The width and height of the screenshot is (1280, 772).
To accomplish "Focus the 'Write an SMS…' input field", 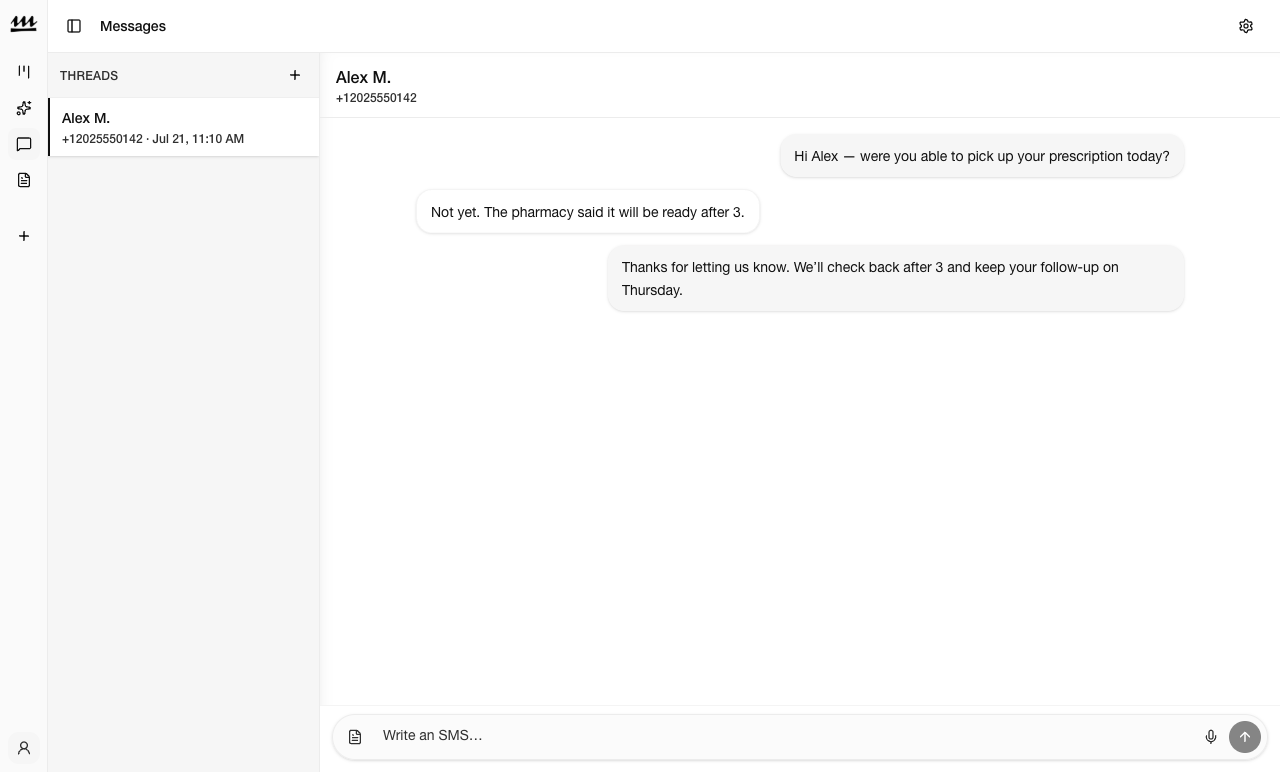I will (785, 736).
